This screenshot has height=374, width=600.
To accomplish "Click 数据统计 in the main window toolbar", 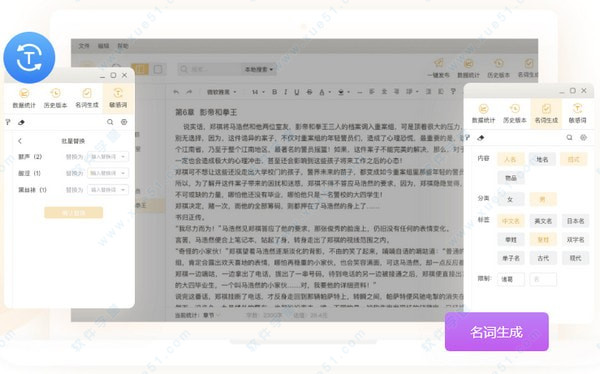I will (468, 68).
